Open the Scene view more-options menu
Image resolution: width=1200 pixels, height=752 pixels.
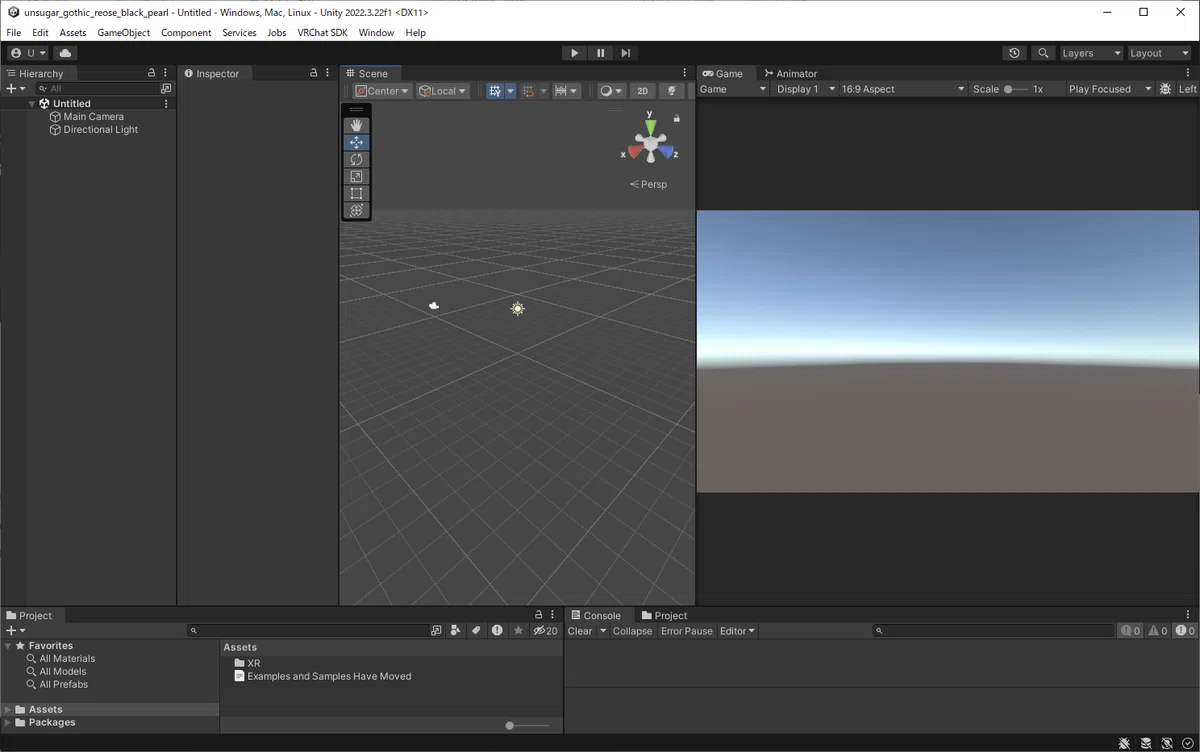coord(685,73)
